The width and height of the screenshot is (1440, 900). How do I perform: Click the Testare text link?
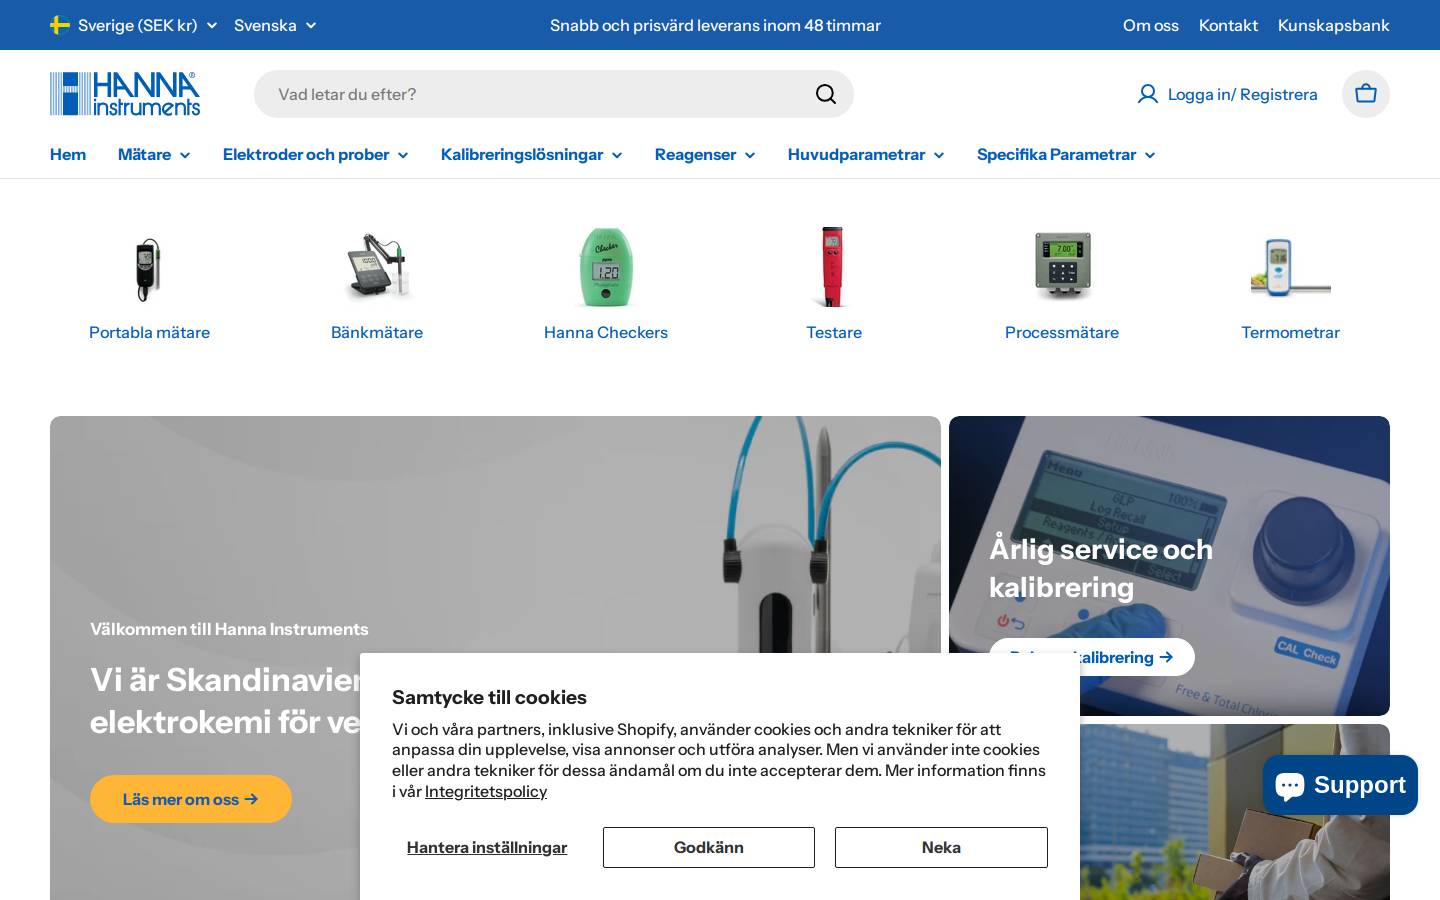point(834,332)
